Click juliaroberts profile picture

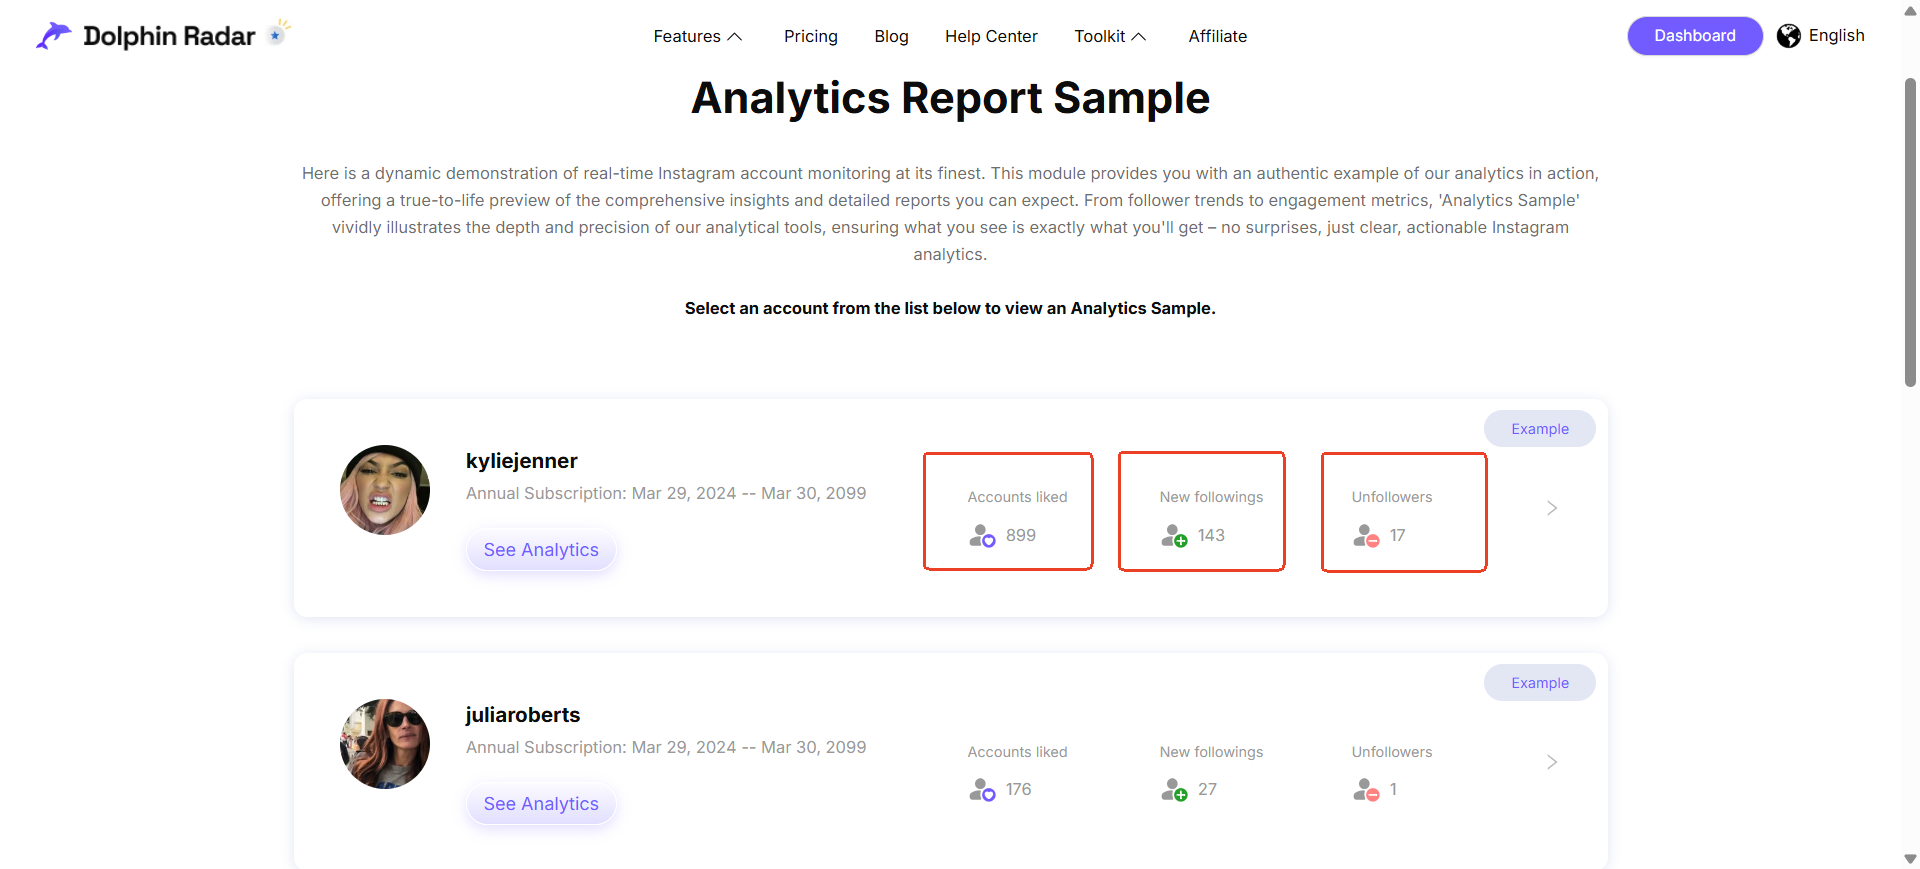click(385, 744)
